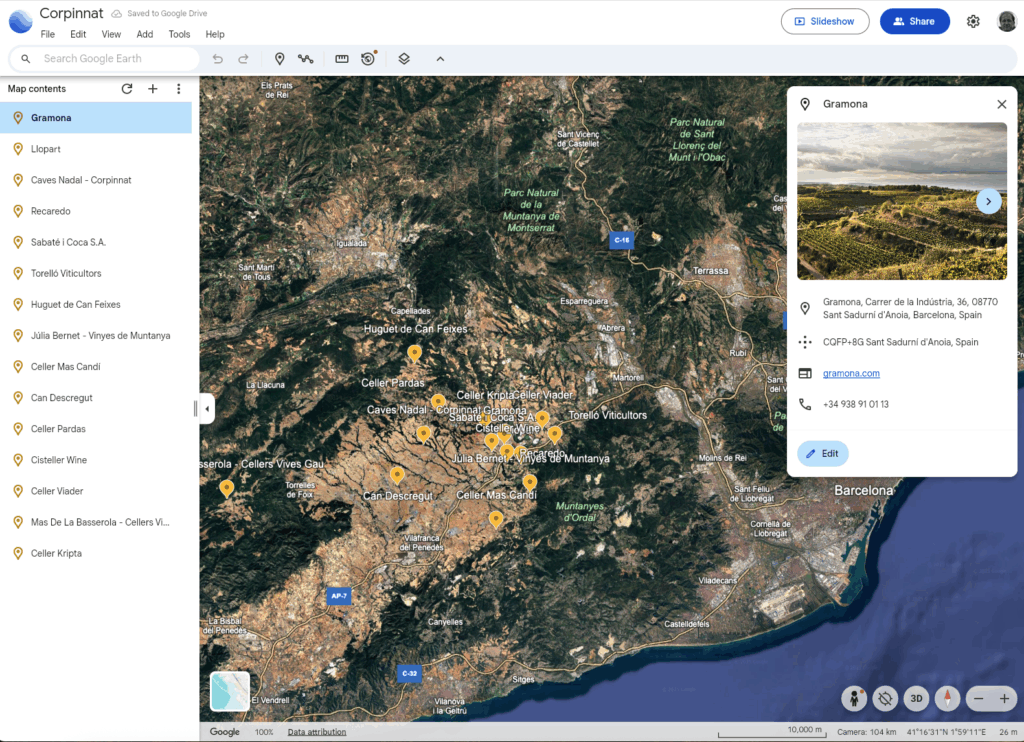Open the File menu
1024x742 pixels.
pyautogui.click(x=48, y=35)
